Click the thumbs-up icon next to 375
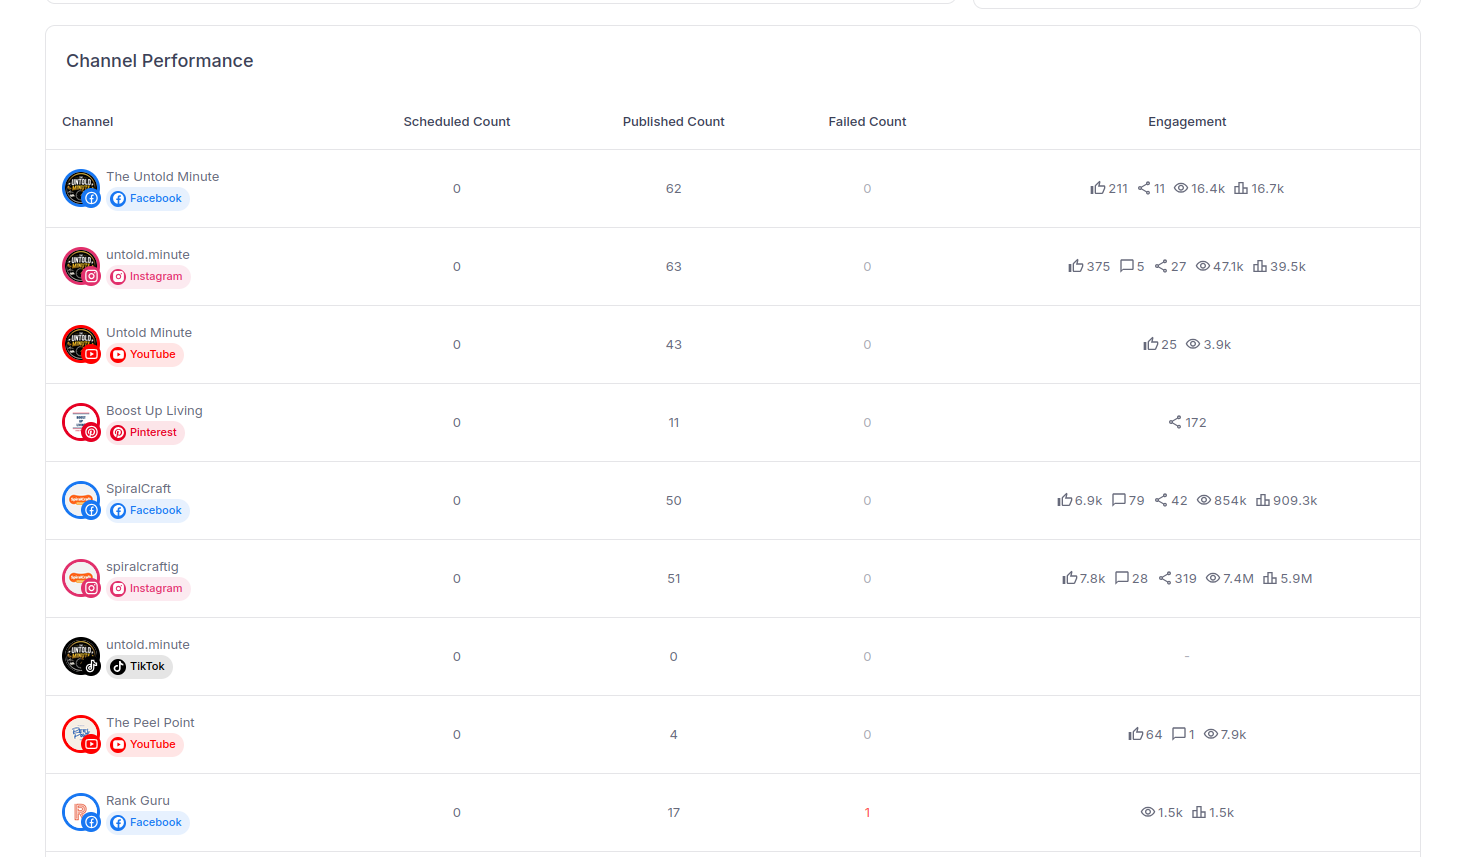 tap(1076, 266)
